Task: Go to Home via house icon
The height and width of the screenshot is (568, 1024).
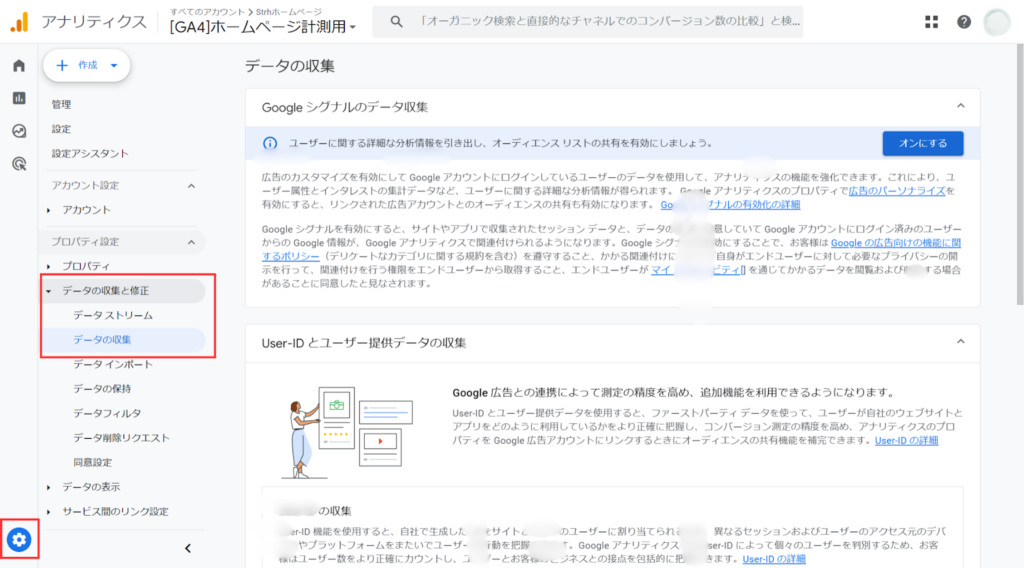Action: pos(19,65)
